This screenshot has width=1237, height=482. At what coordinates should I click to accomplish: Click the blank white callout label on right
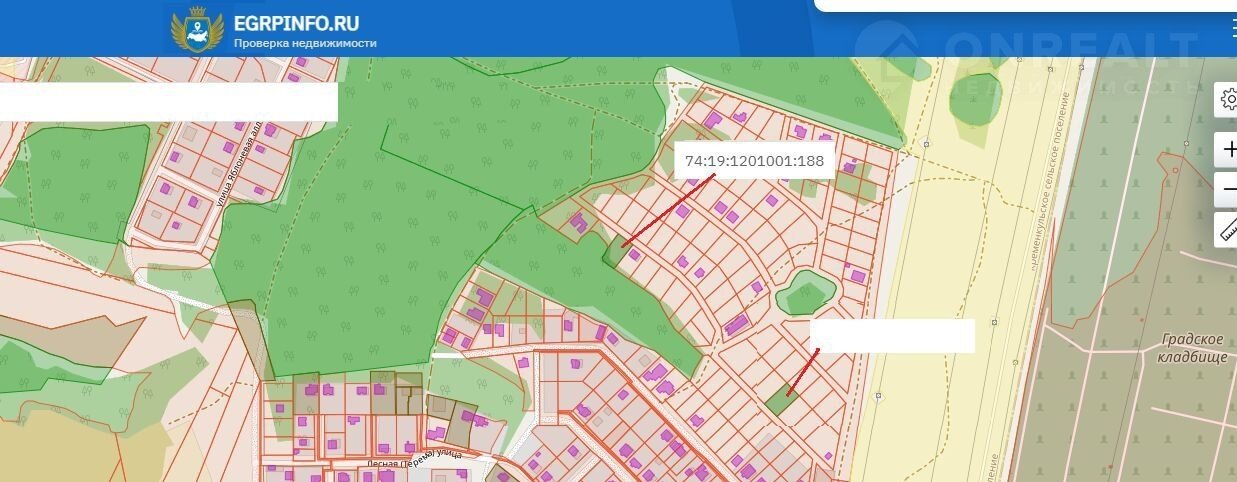(x=891, y=336)
